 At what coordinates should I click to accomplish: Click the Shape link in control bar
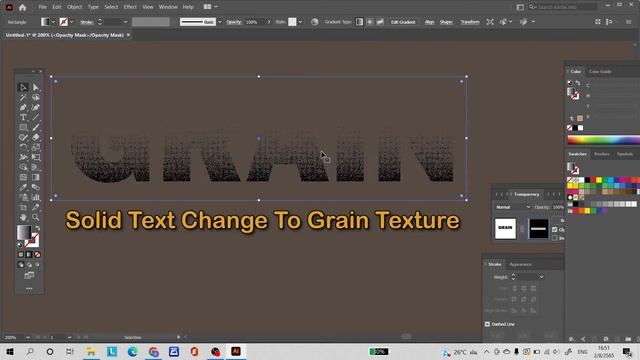446,22
